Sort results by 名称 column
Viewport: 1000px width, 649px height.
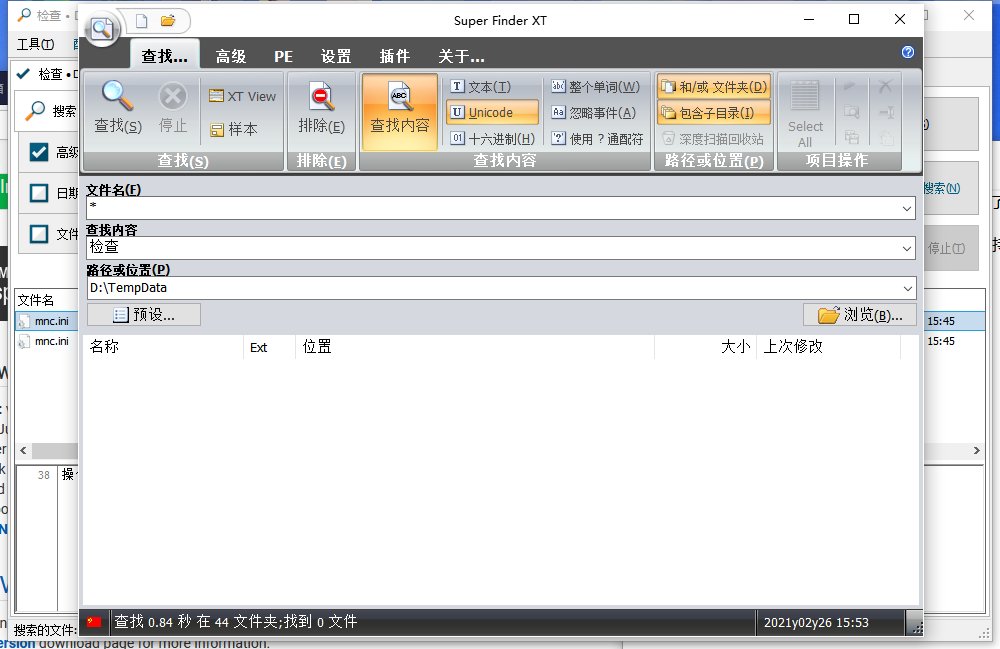click(163, 347)
